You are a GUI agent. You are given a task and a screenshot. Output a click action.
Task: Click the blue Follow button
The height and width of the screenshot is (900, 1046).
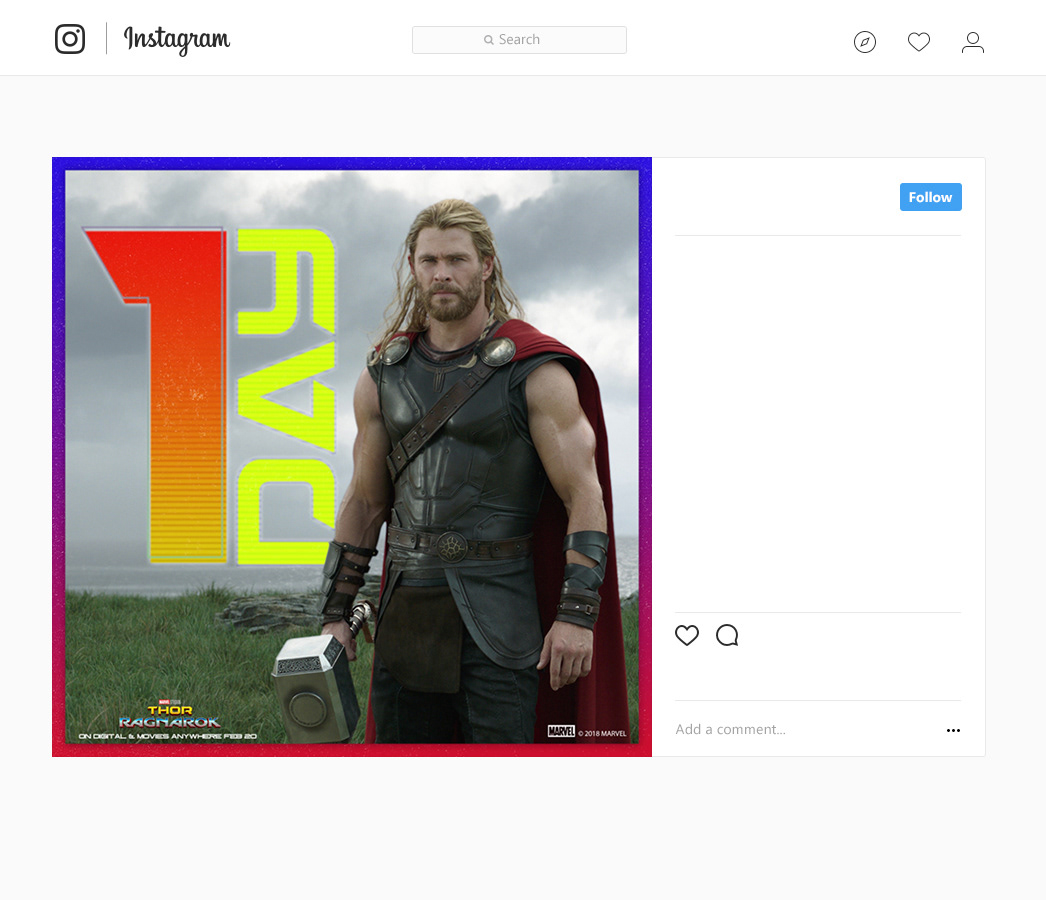click(x=931, y=197)
